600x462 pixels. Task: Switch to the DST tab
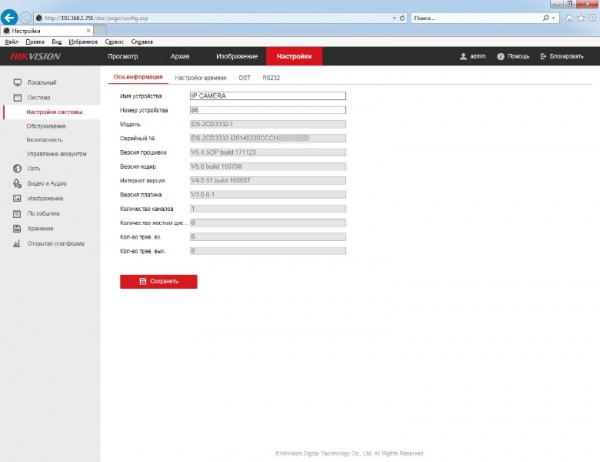(x=245, y=78)
